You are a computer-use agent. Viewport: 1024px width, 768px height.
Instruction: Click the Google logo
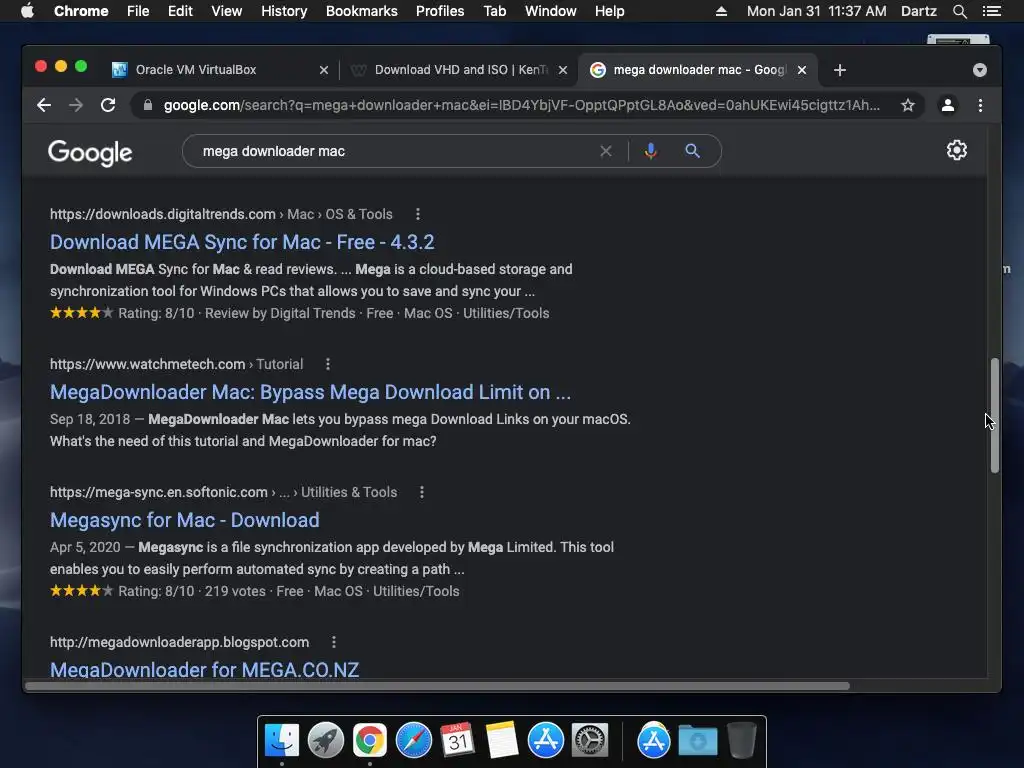point(90,153)
